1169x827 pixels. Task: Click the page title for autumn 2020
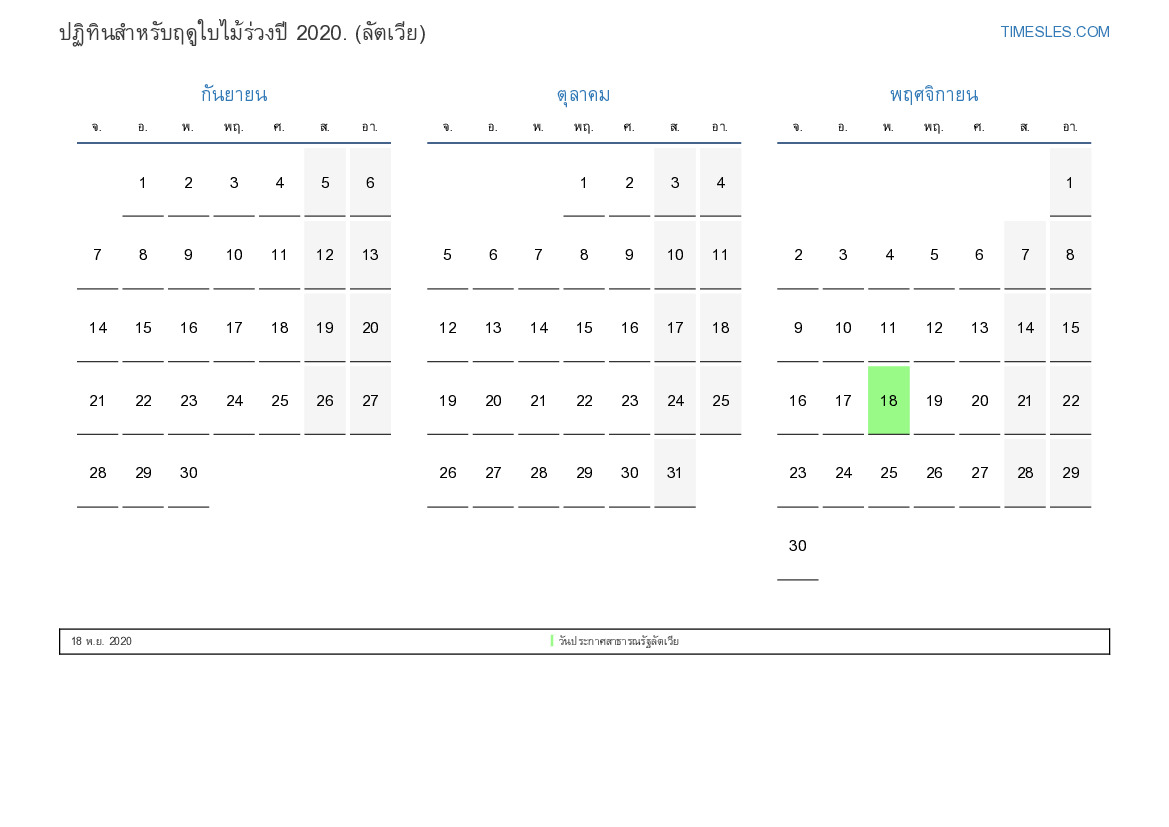click(x=242, y=33)
